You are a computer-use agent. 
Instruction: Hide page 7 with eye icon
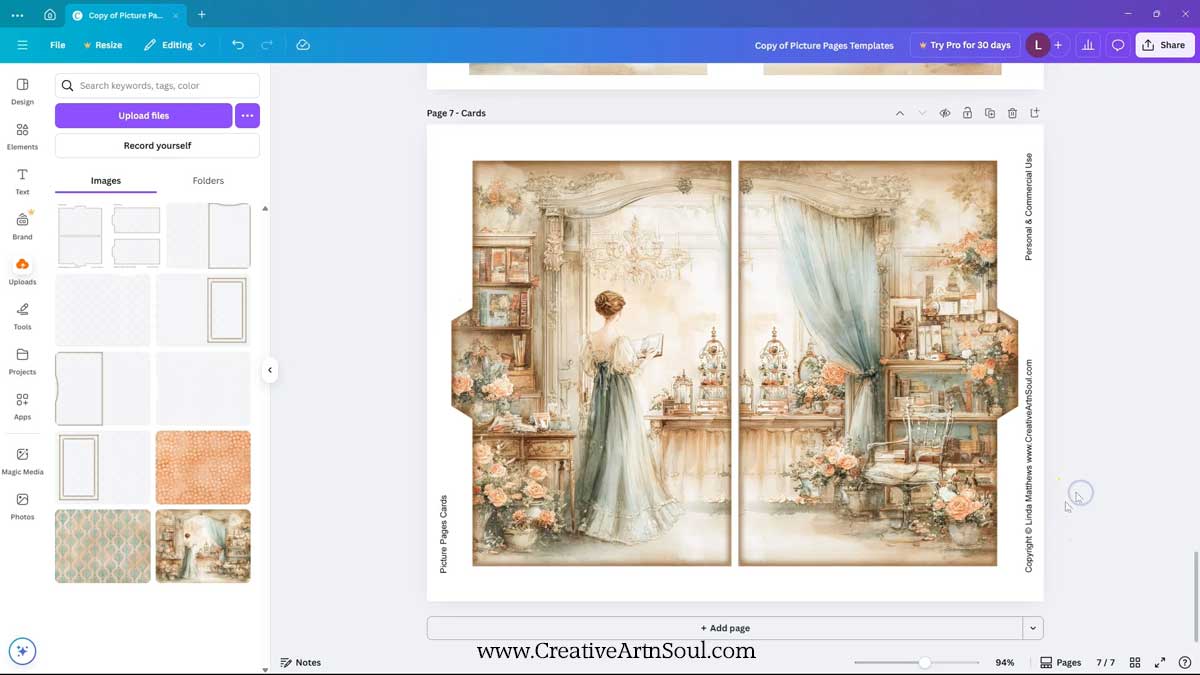click(x=945, y=113)
